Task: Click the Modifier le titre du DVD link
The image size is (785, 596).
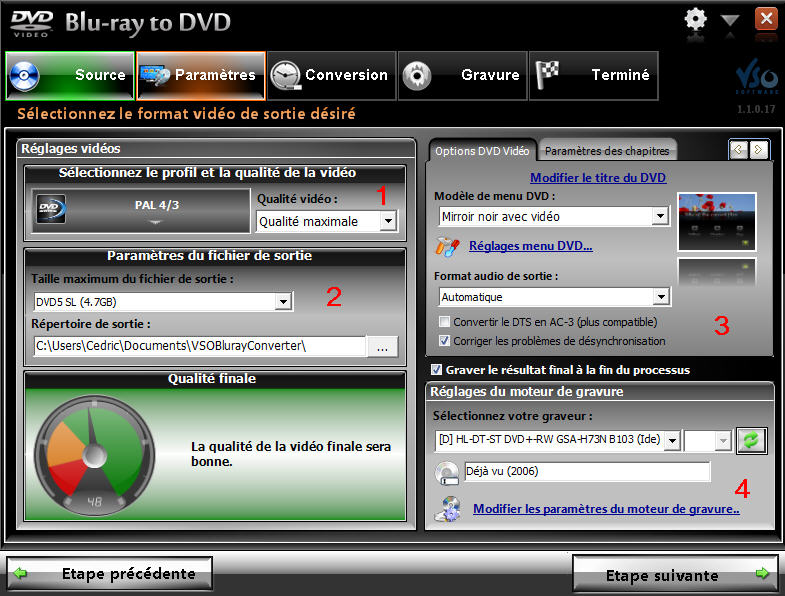Action: pos(598,178)
